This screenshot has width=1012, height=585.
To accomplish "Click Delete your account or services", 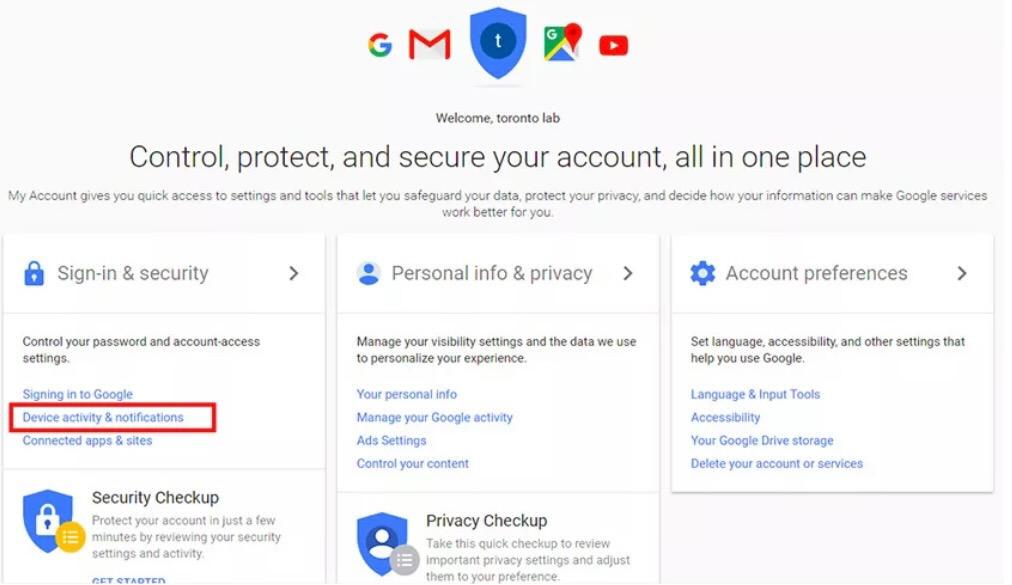I will coord(777,463).
